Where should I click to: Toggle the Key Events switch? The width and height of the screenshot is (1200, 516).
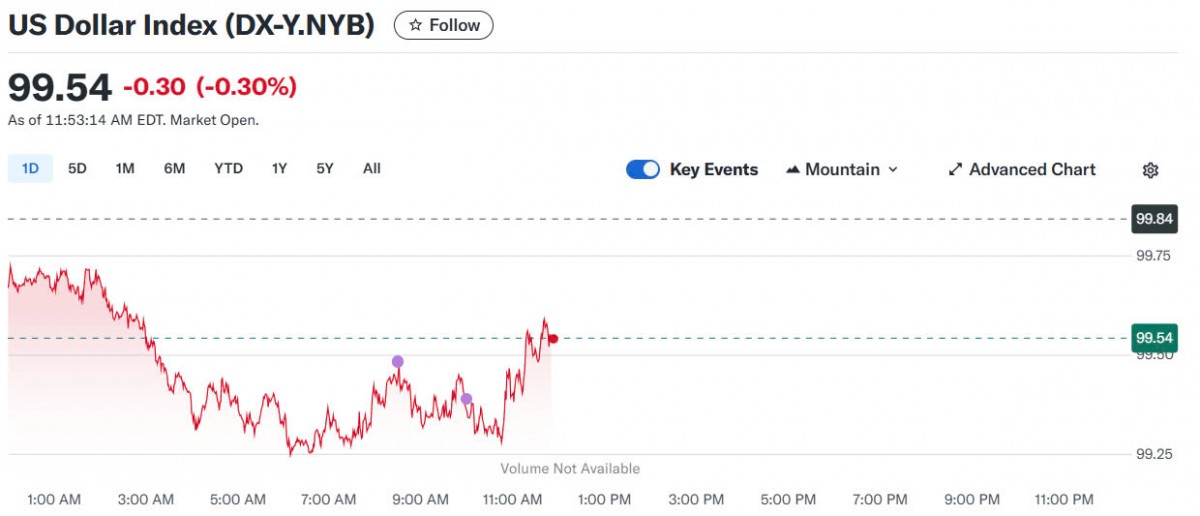[643, 170]
